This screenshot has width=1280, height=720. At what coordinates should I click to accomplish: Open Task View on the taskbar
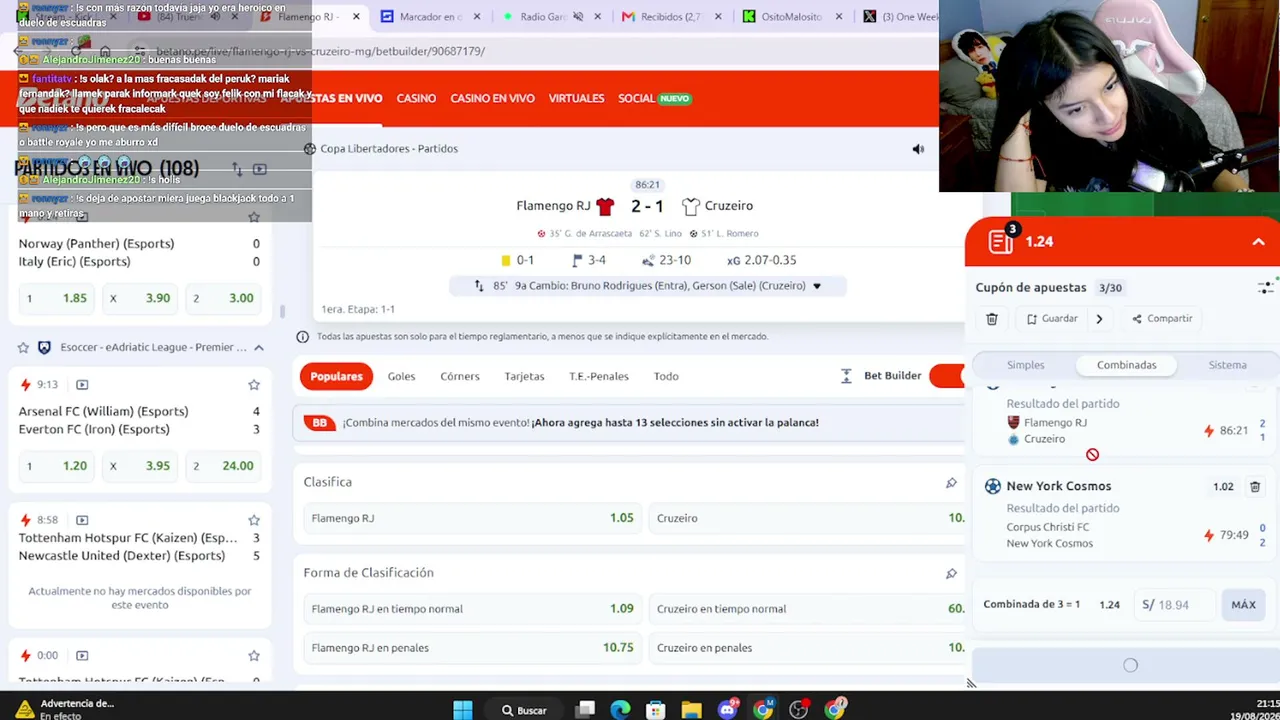pyautogui.click(x=585, y=710)
